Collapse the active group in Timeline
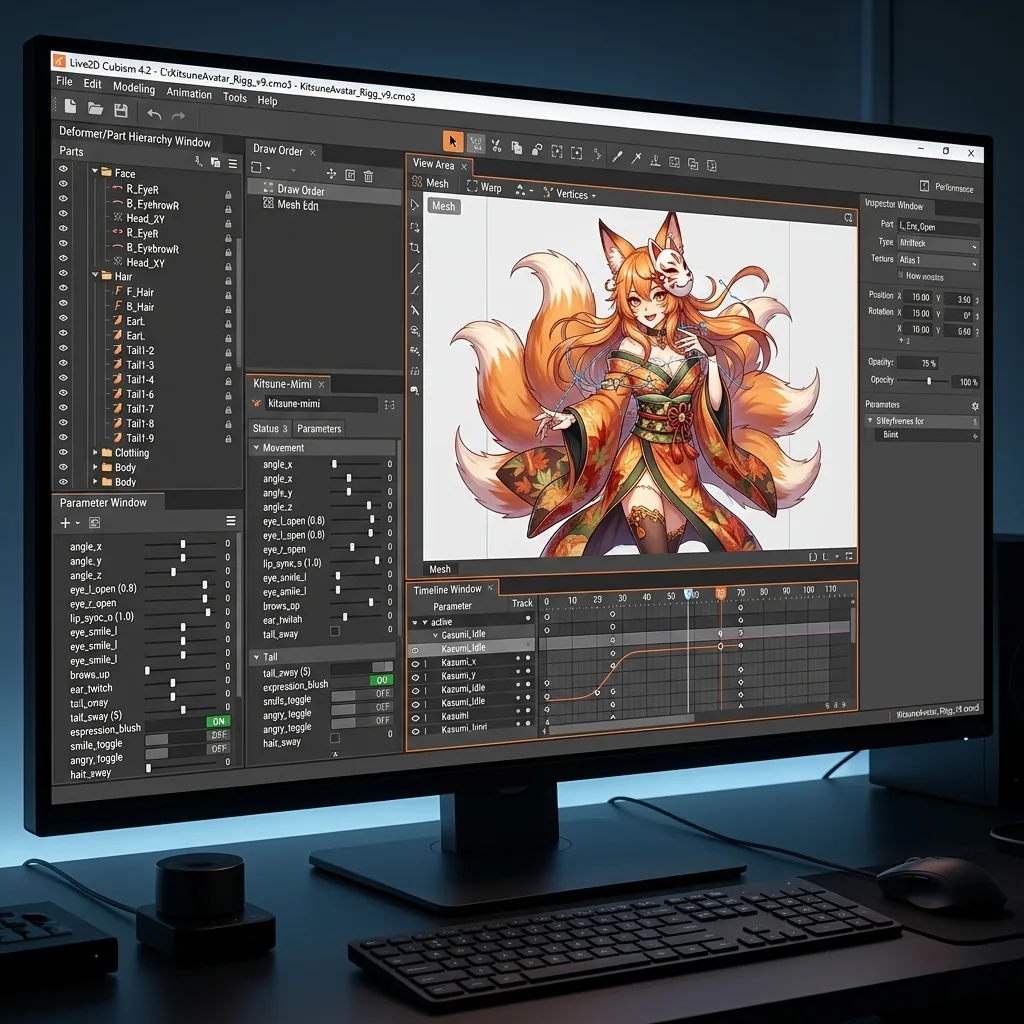Image resolution: width=1024 pixels, height=1024 pixels. point(424,622)
